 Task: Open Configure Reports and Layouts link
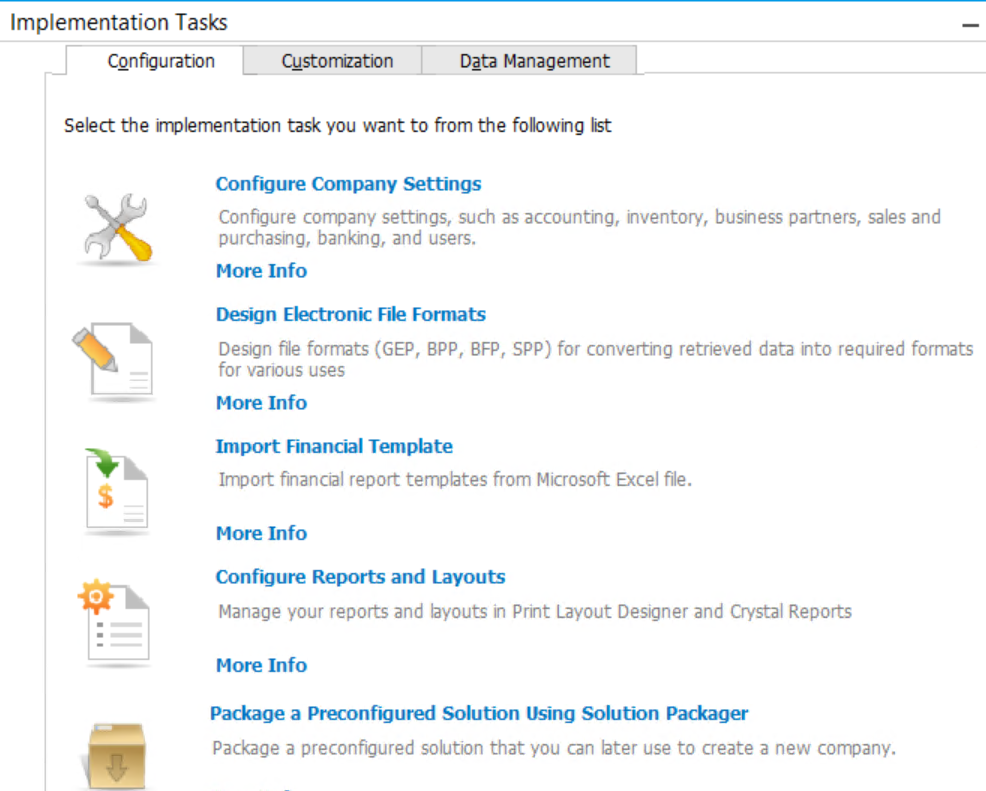coord(360,577)
